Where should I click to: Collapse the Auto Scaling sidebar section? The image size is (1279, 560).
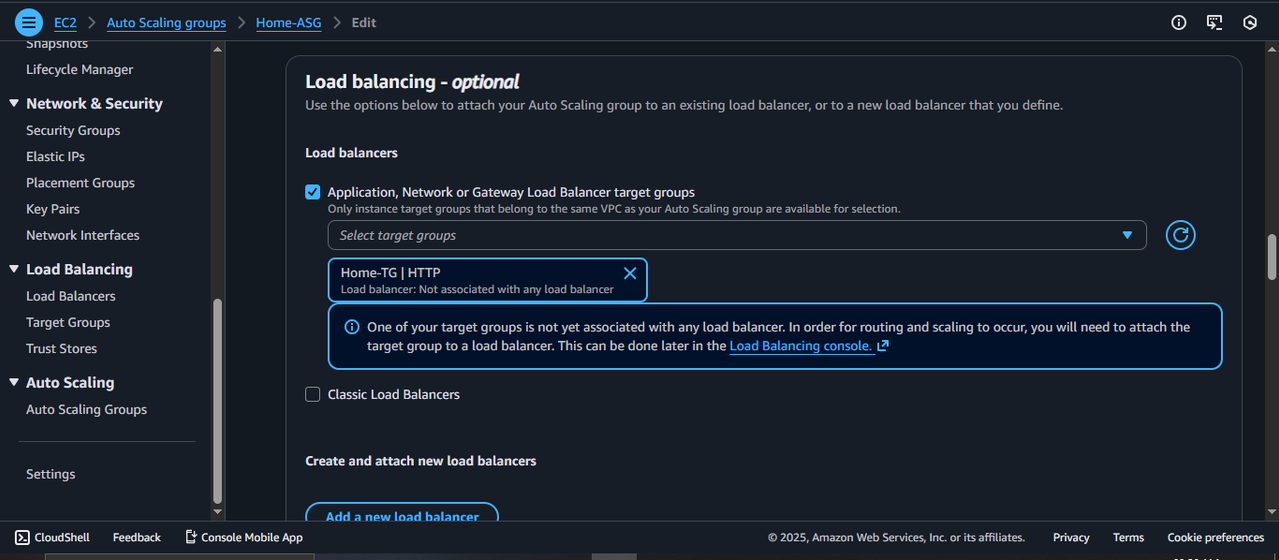coord(14,382)
